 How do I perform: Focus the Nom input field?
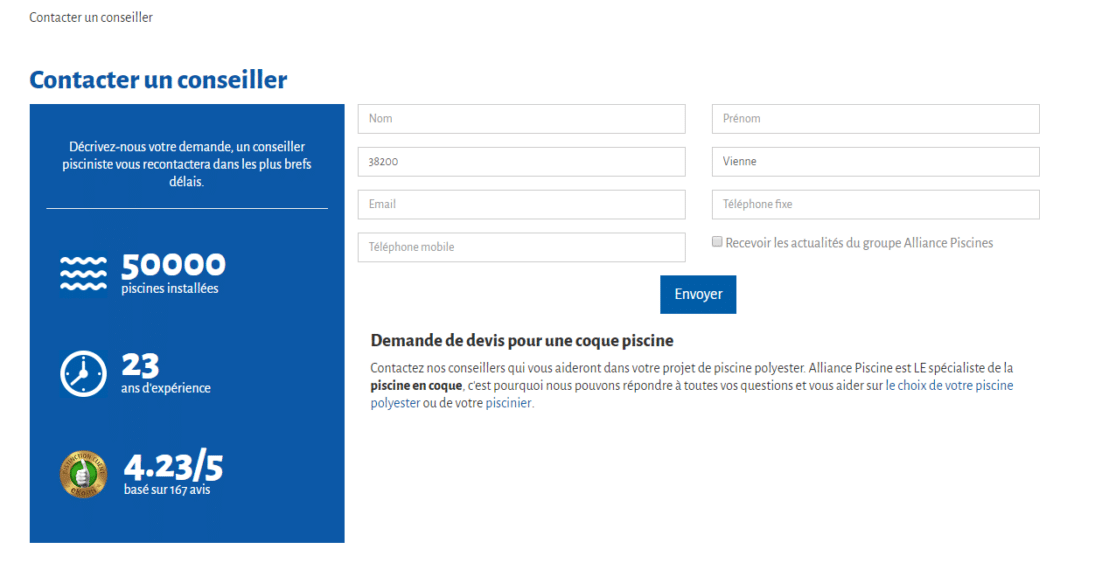521,119
